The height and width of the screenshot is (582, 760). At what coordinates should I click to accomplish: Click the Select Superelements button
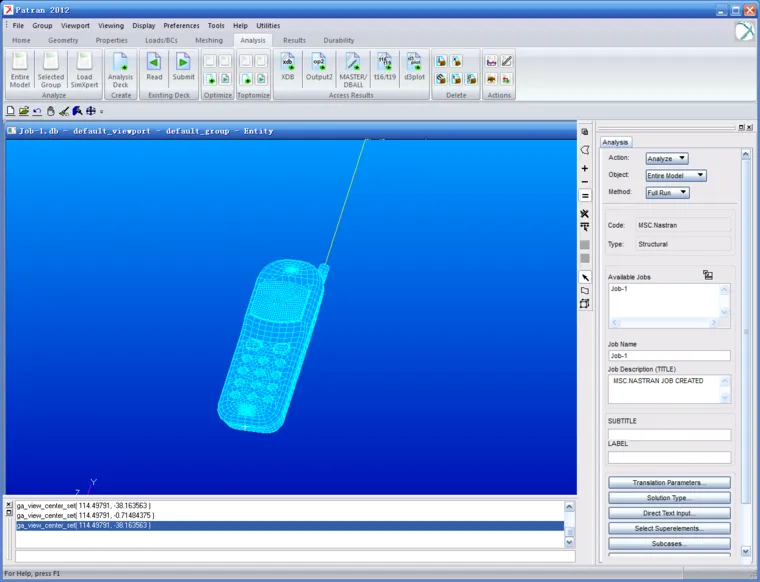(669, 528)
